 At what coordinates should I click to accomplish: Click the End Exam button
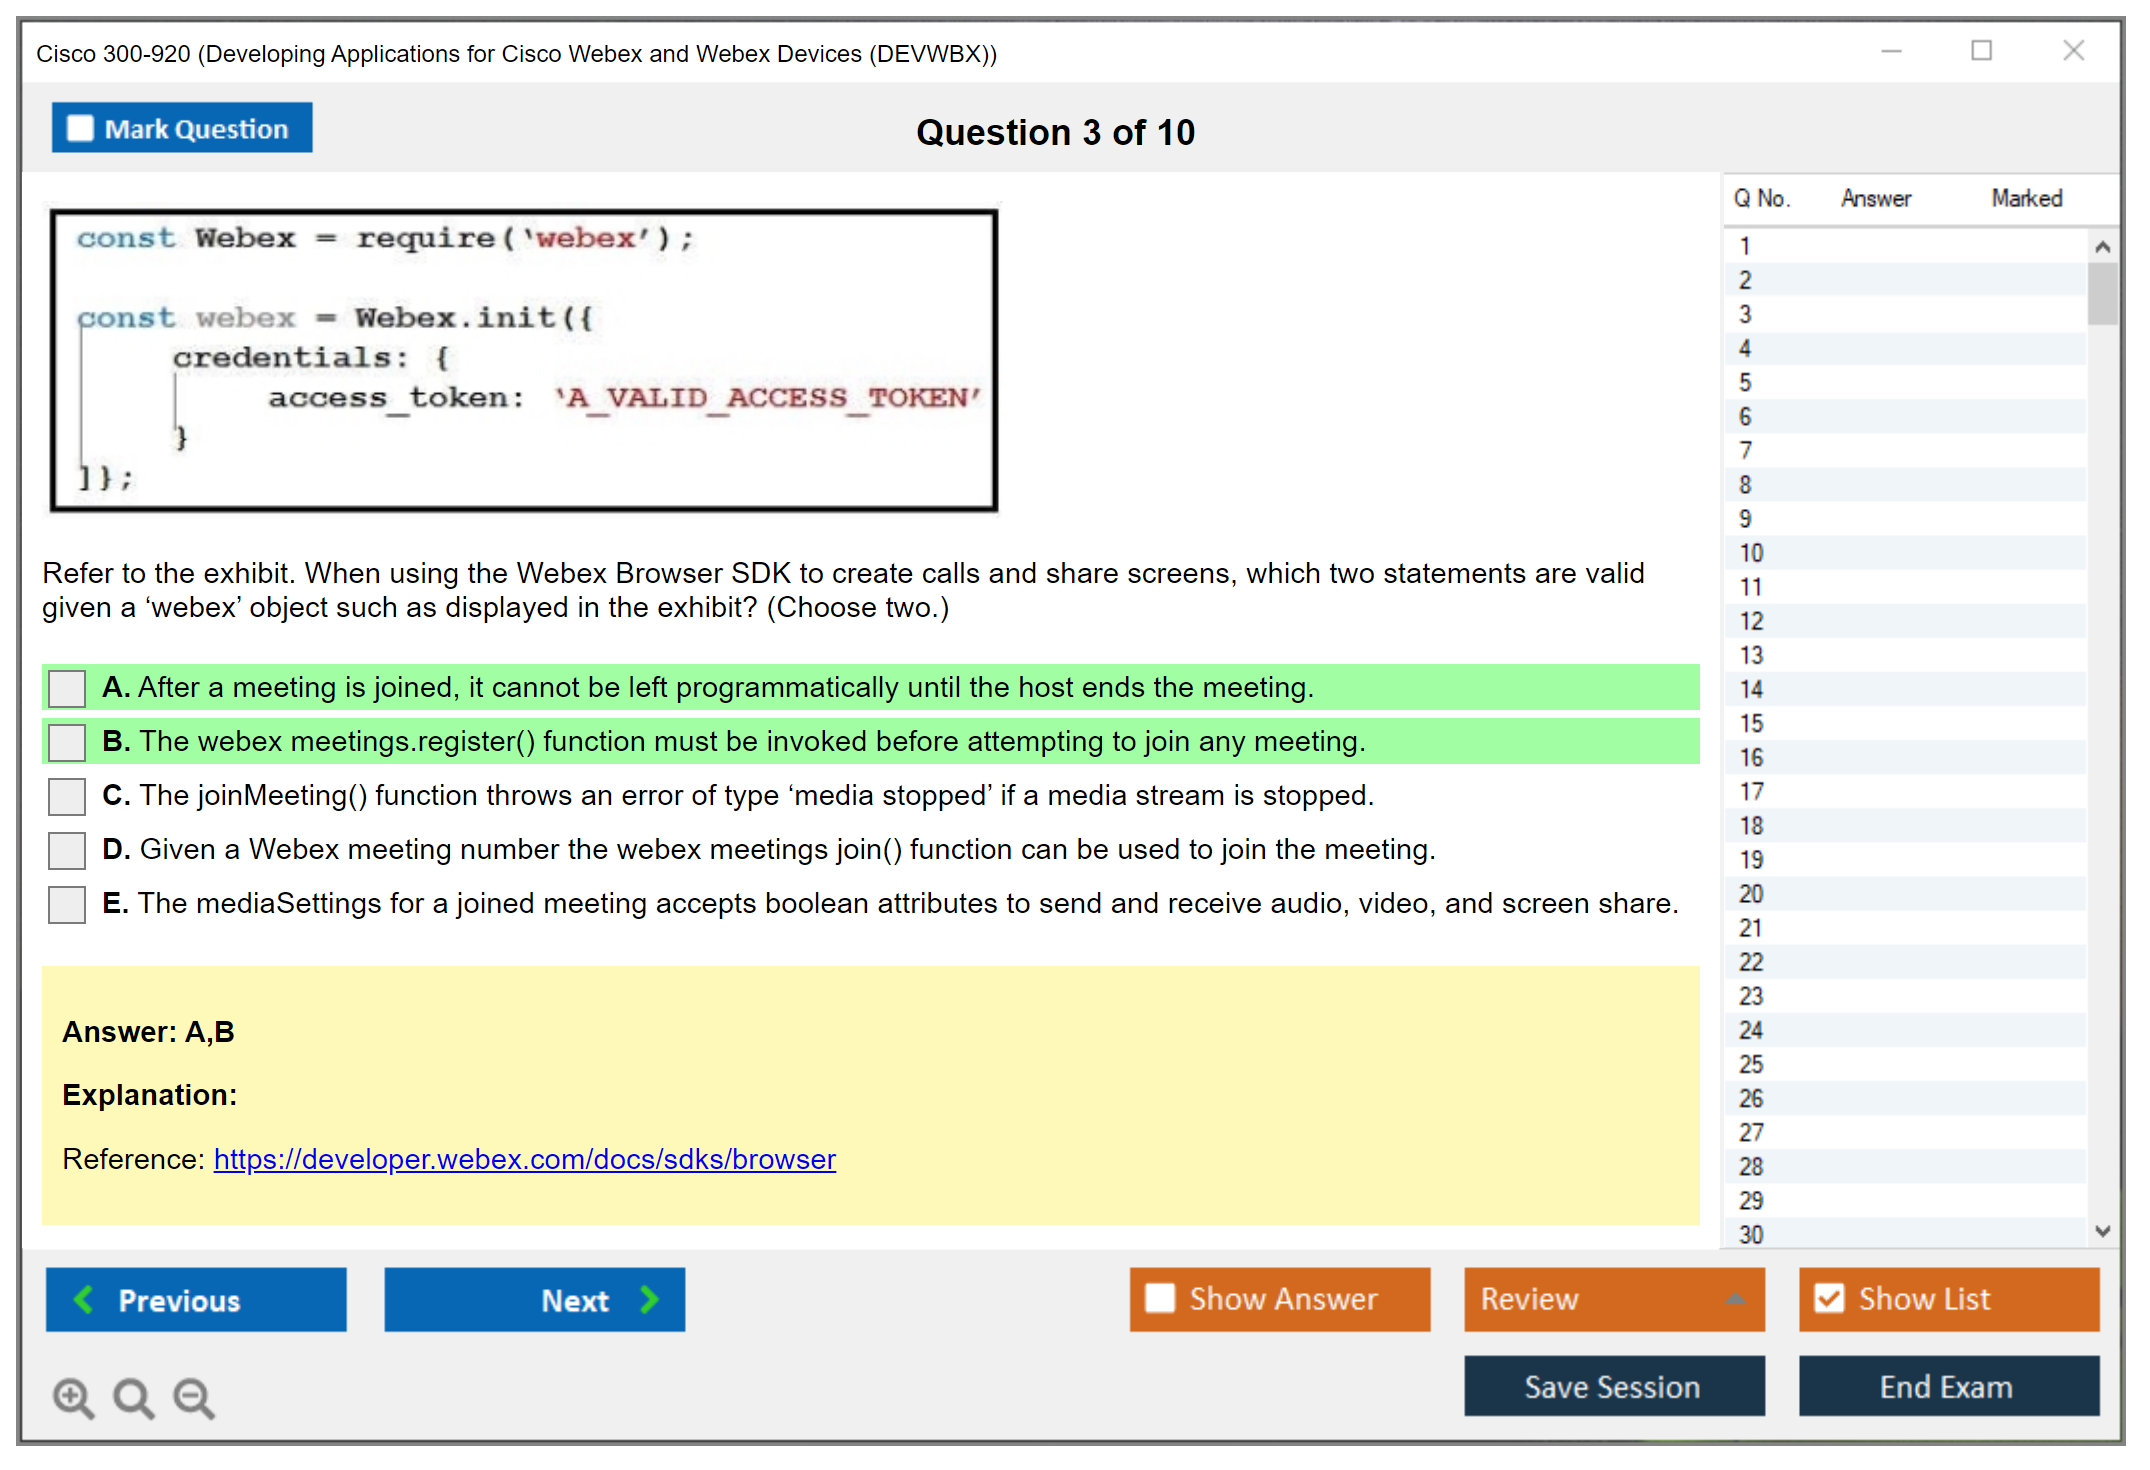(1947, 1386)
